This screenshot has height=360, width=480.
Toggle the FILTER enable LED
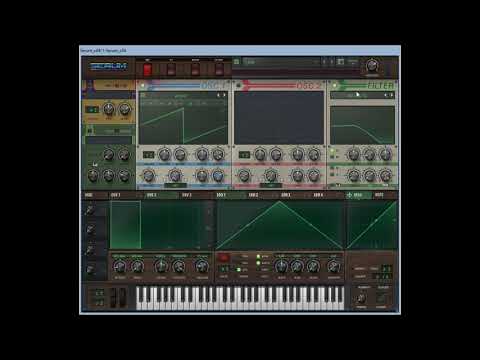click(334, 86)
